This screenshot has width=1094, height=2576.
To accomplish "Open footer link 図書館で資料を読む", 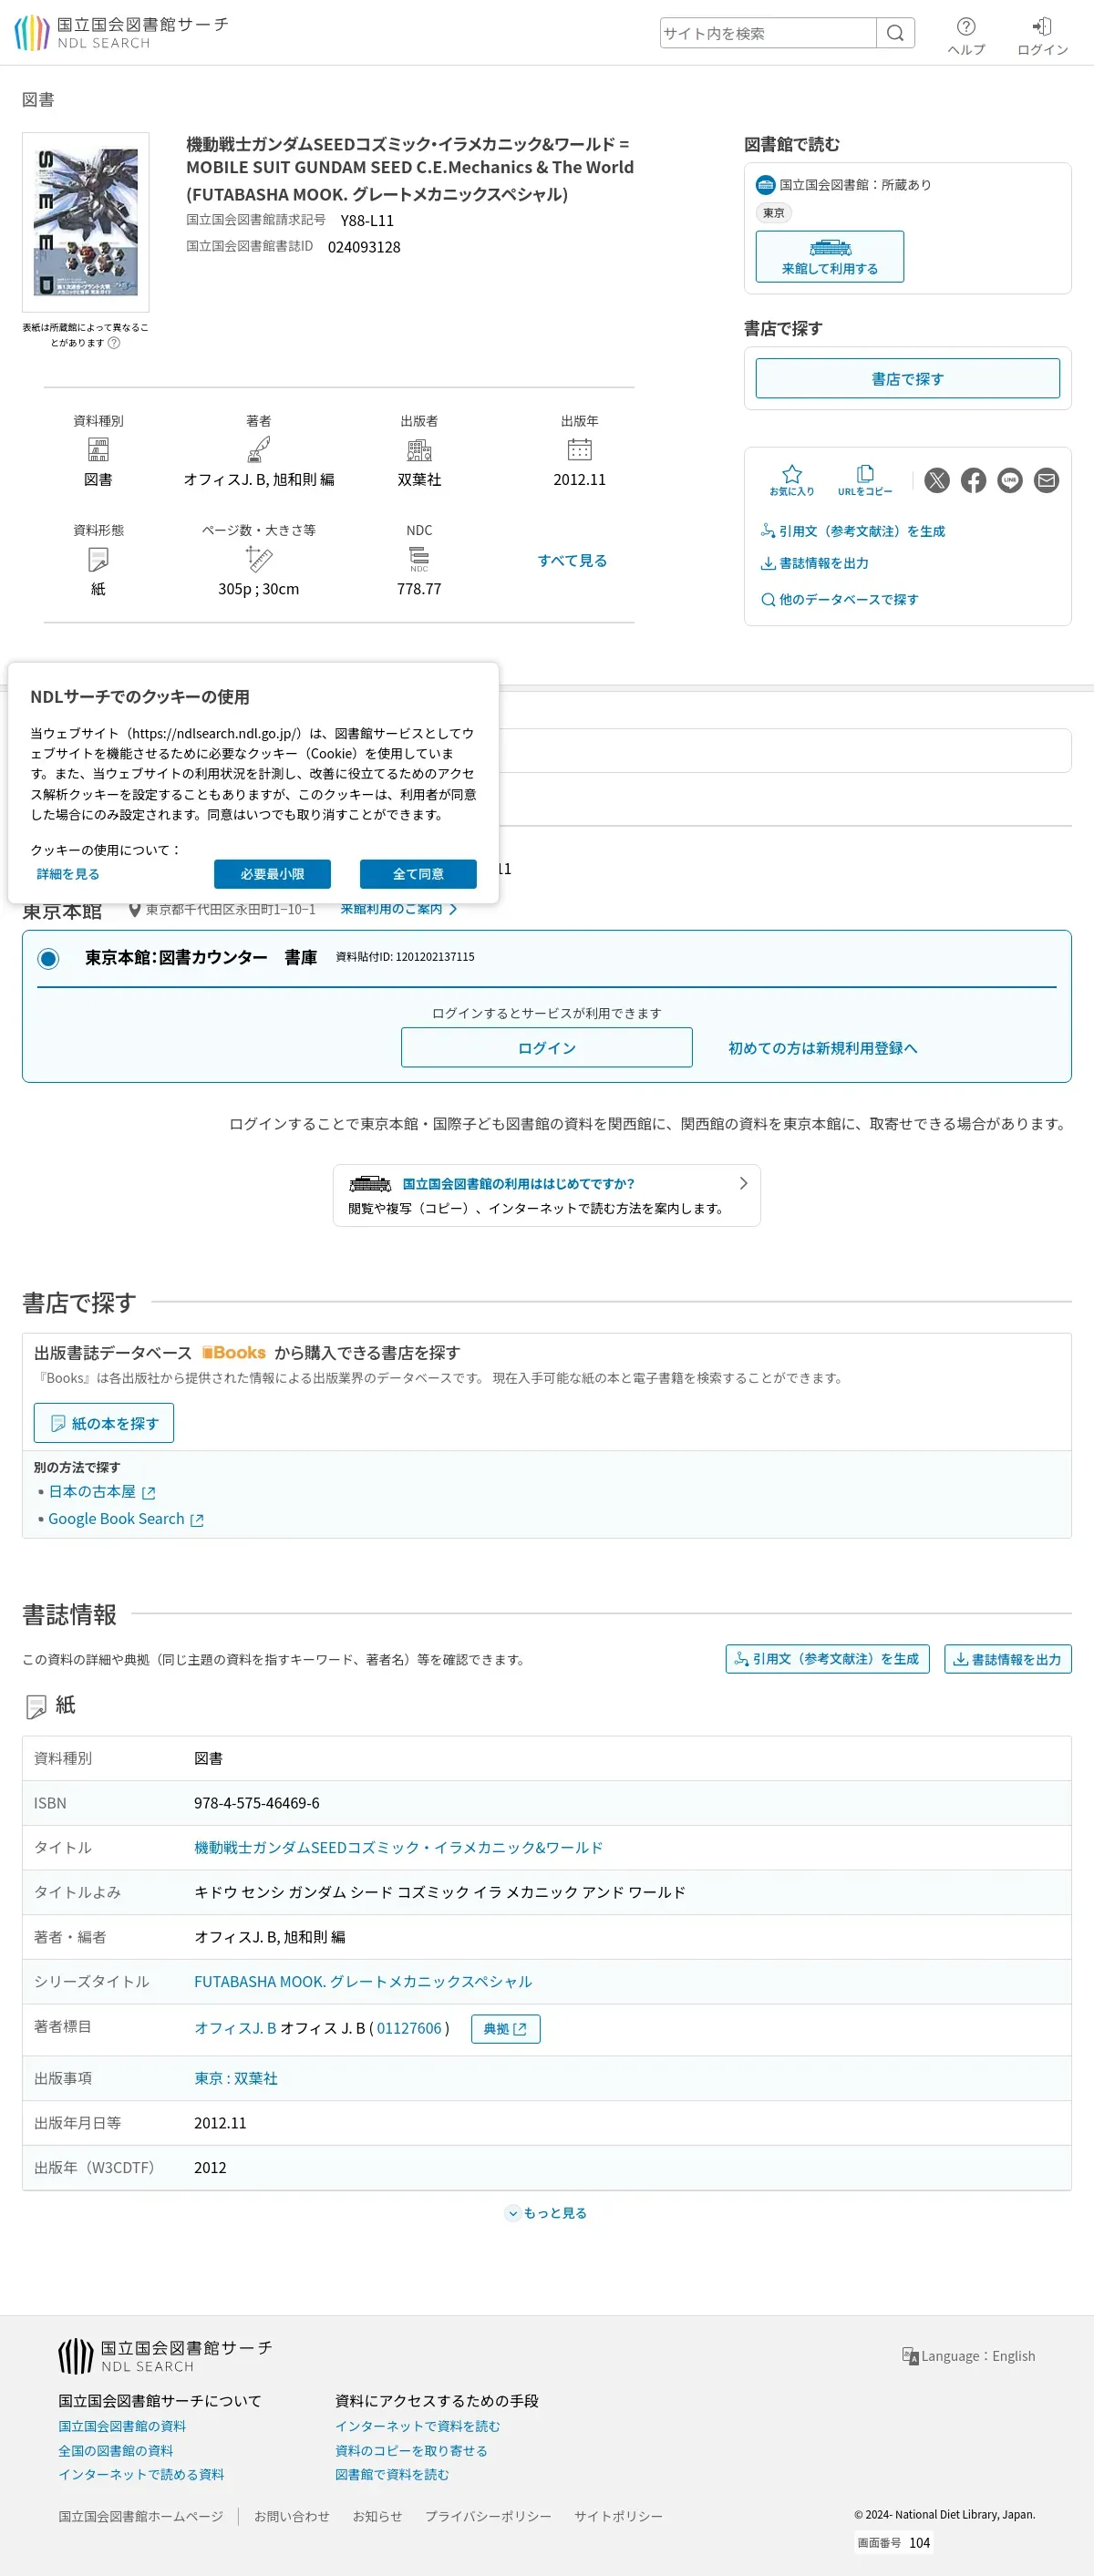I will (392, 2475).
